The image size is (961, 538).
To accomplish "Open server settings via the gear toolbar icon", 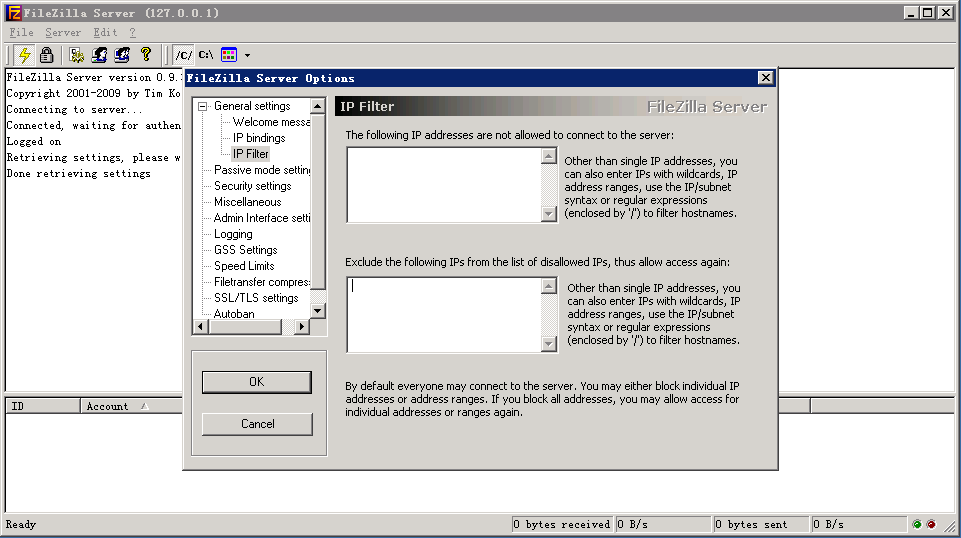I will 77,55.
